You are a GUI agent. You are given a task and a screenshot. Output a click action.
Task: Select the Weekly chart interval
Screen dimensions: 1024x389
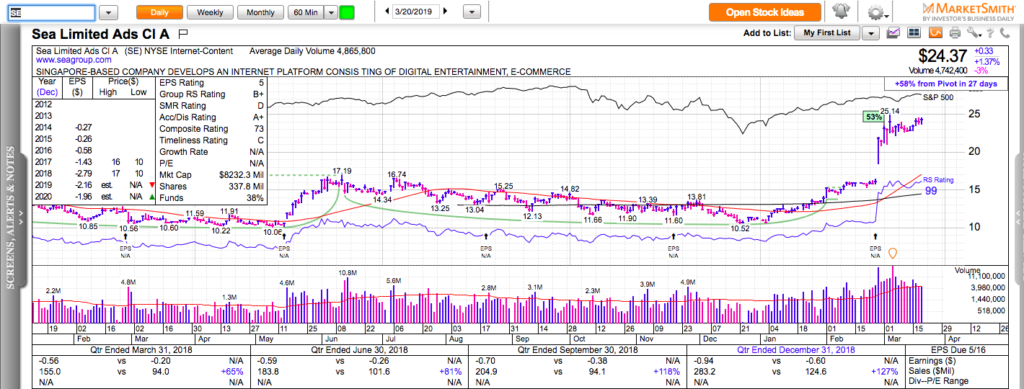point(210,12)
